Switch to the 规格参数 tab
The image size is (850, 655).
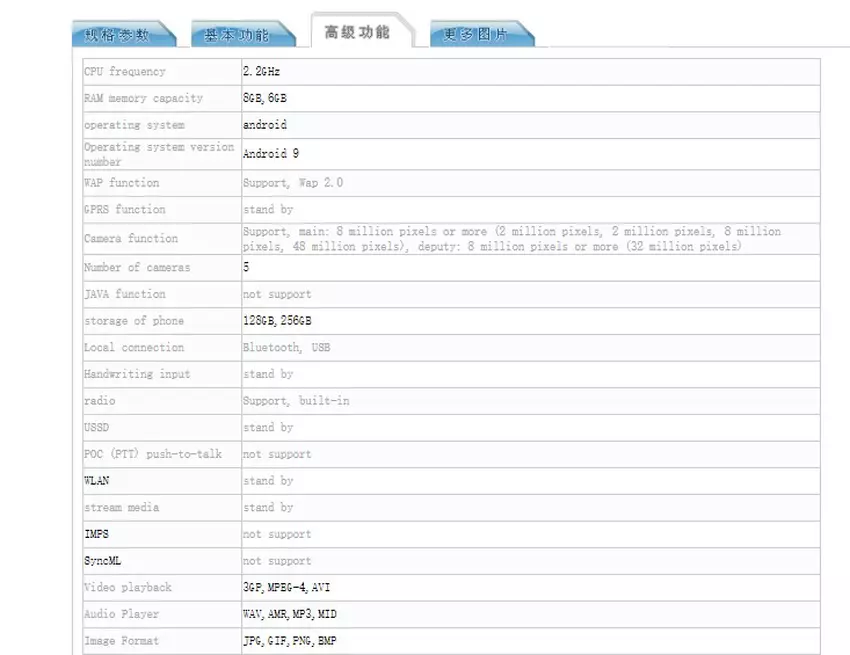118,35
